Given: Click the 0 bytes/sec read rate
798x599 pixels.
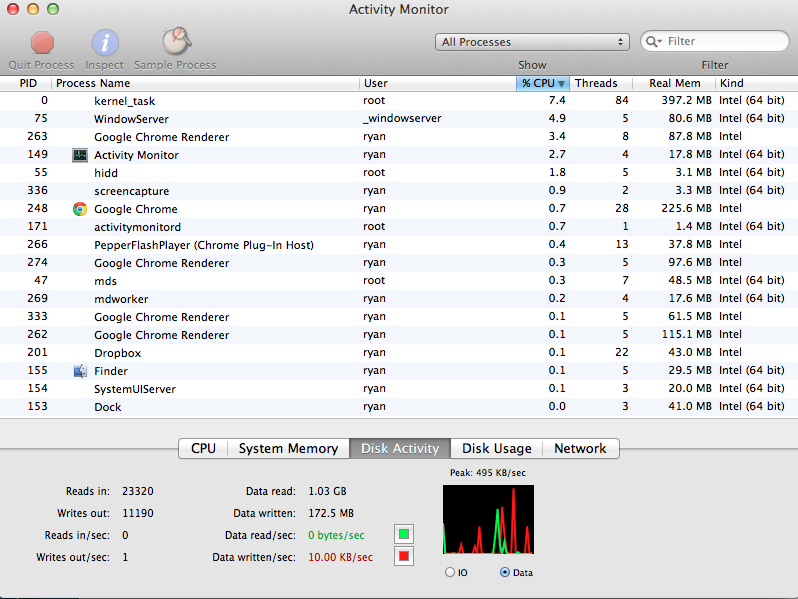Looking at the screenshot, I should [x=336, y=535].
